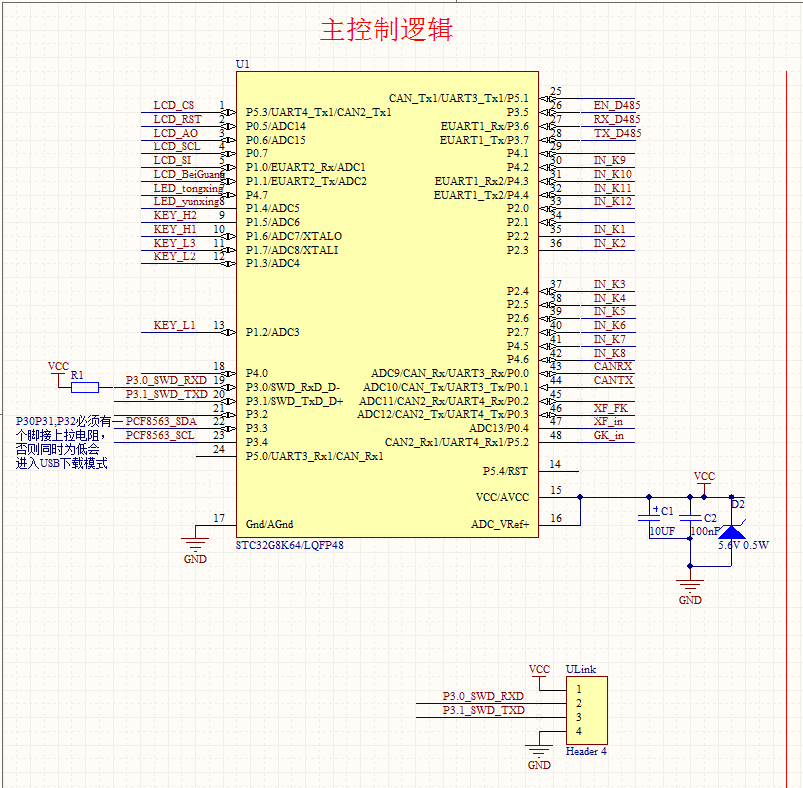Click the ADC_VRef+ pin name
803x788 pixels.
(500, 524)
